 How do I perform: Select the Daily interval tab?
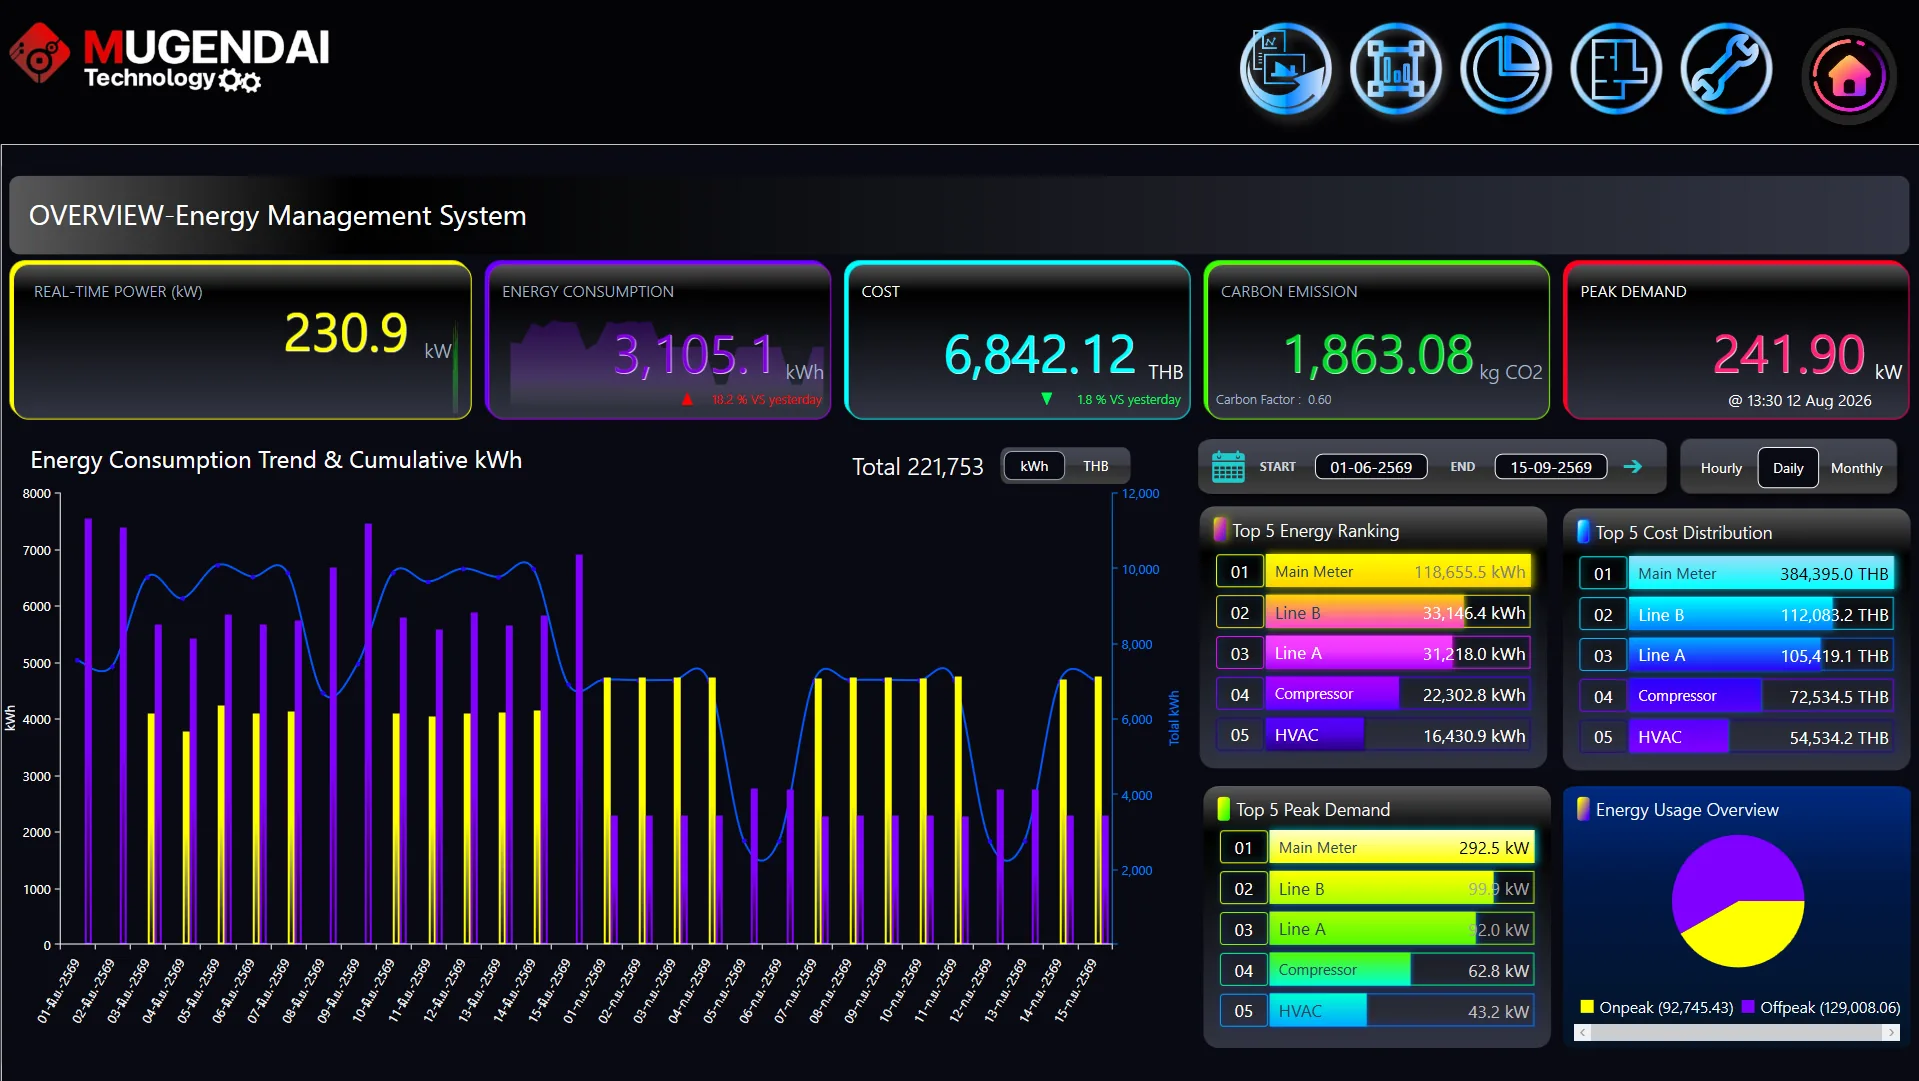coord(1788,468)
